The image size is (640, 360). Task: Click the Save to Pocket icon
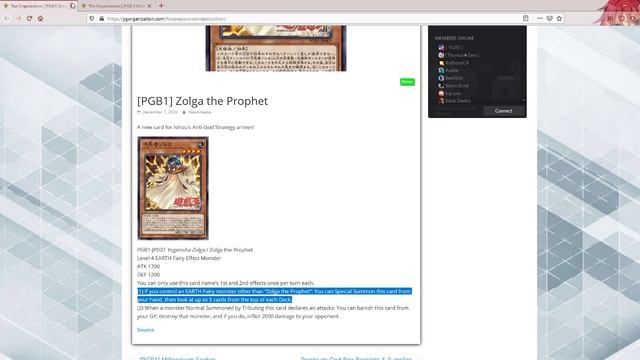549,18
